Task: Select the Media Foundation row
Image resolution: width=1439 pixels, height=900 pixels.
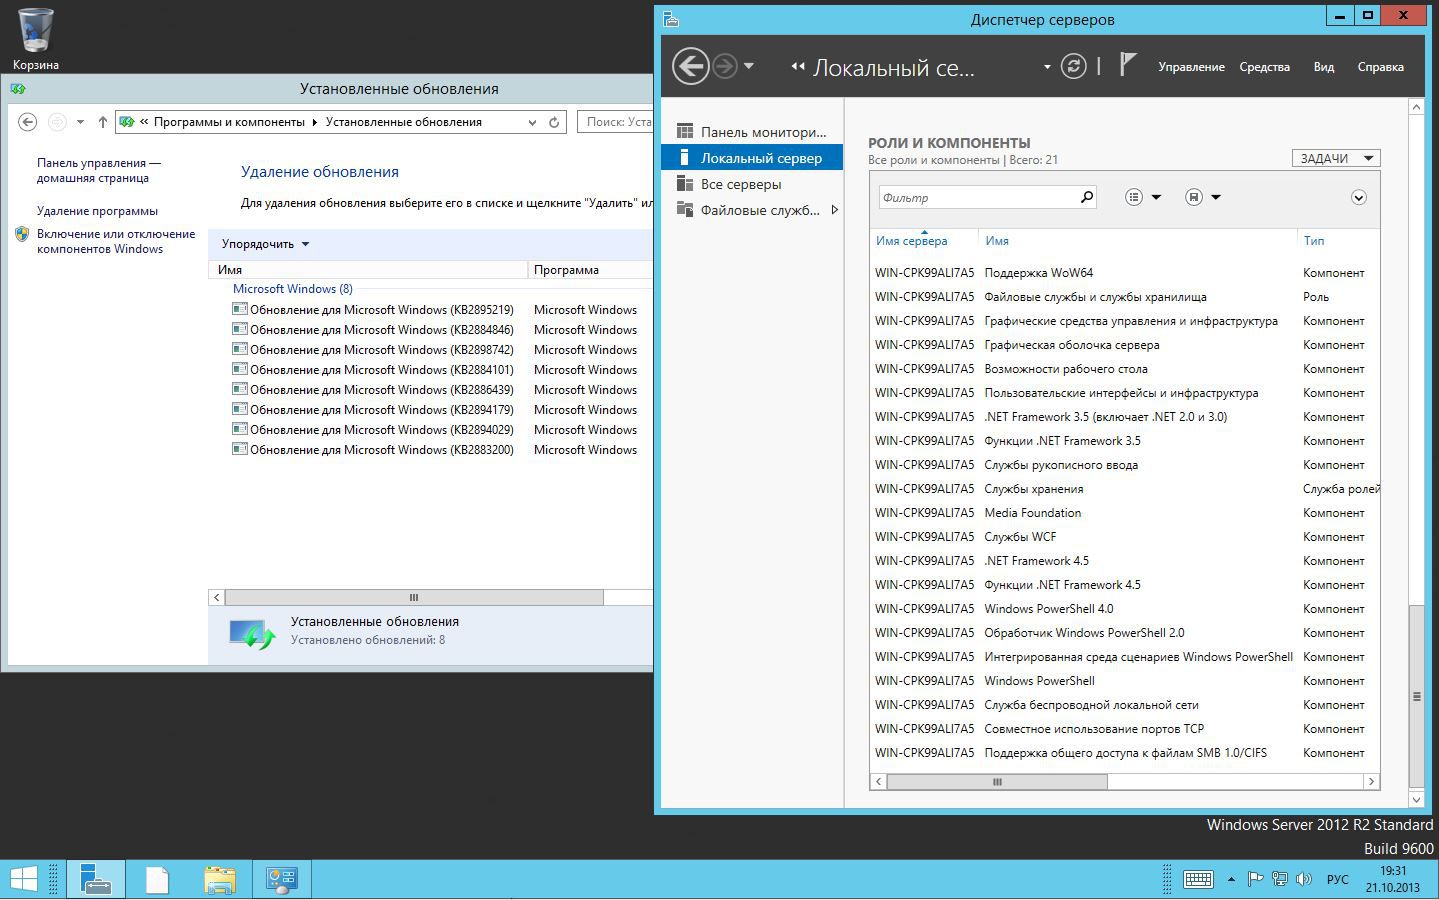Action: click(1125, 512)
